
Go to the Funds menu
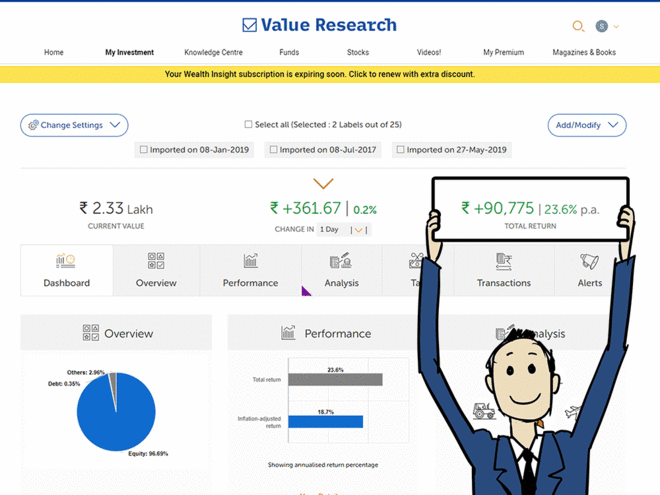click(289, 52)
